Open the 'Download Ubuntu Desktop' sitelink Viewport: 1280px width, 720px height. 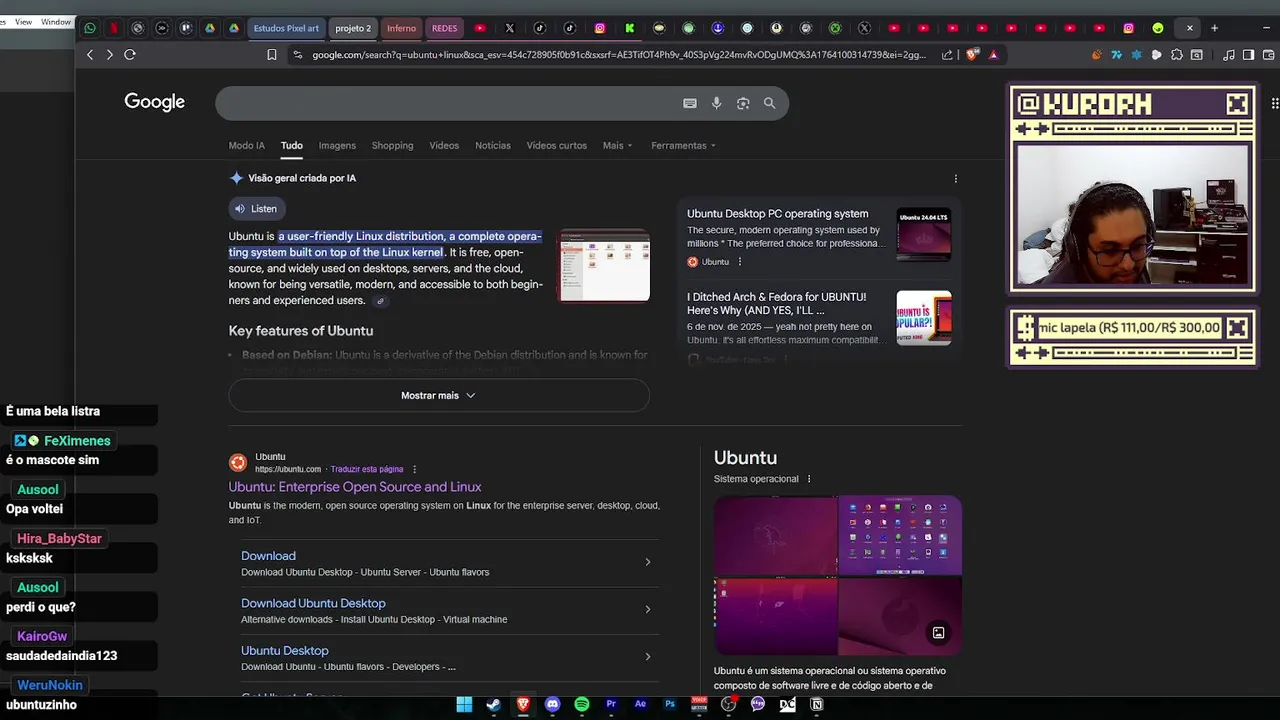313,603
